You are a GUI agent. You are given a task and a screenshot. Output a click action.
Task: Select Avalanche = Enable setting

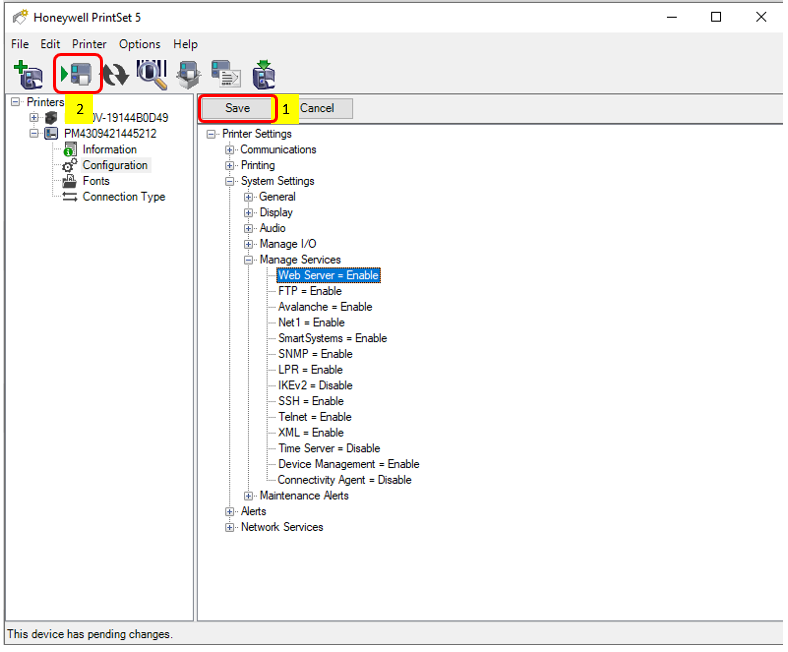pos(325,307)
